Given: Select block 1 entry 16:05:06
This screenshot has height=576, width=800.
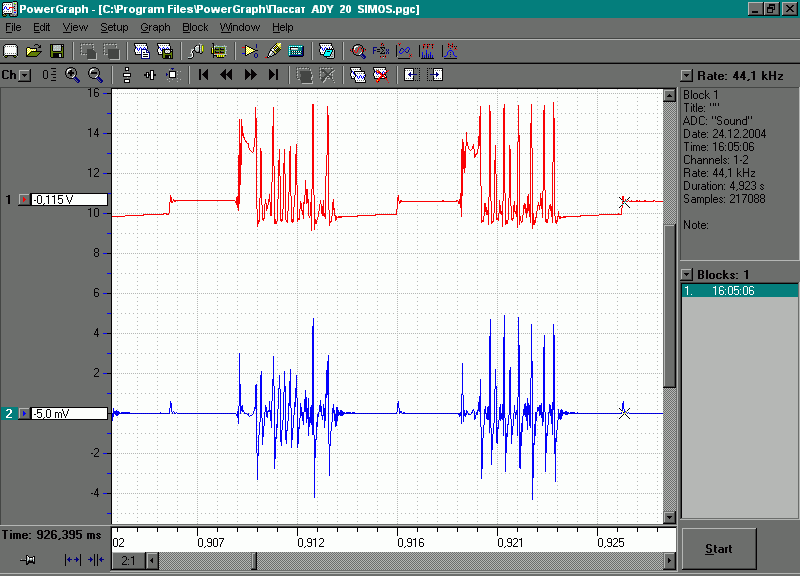Looking at the screenshot, I should pyautogui.click(x=740, y=291).
